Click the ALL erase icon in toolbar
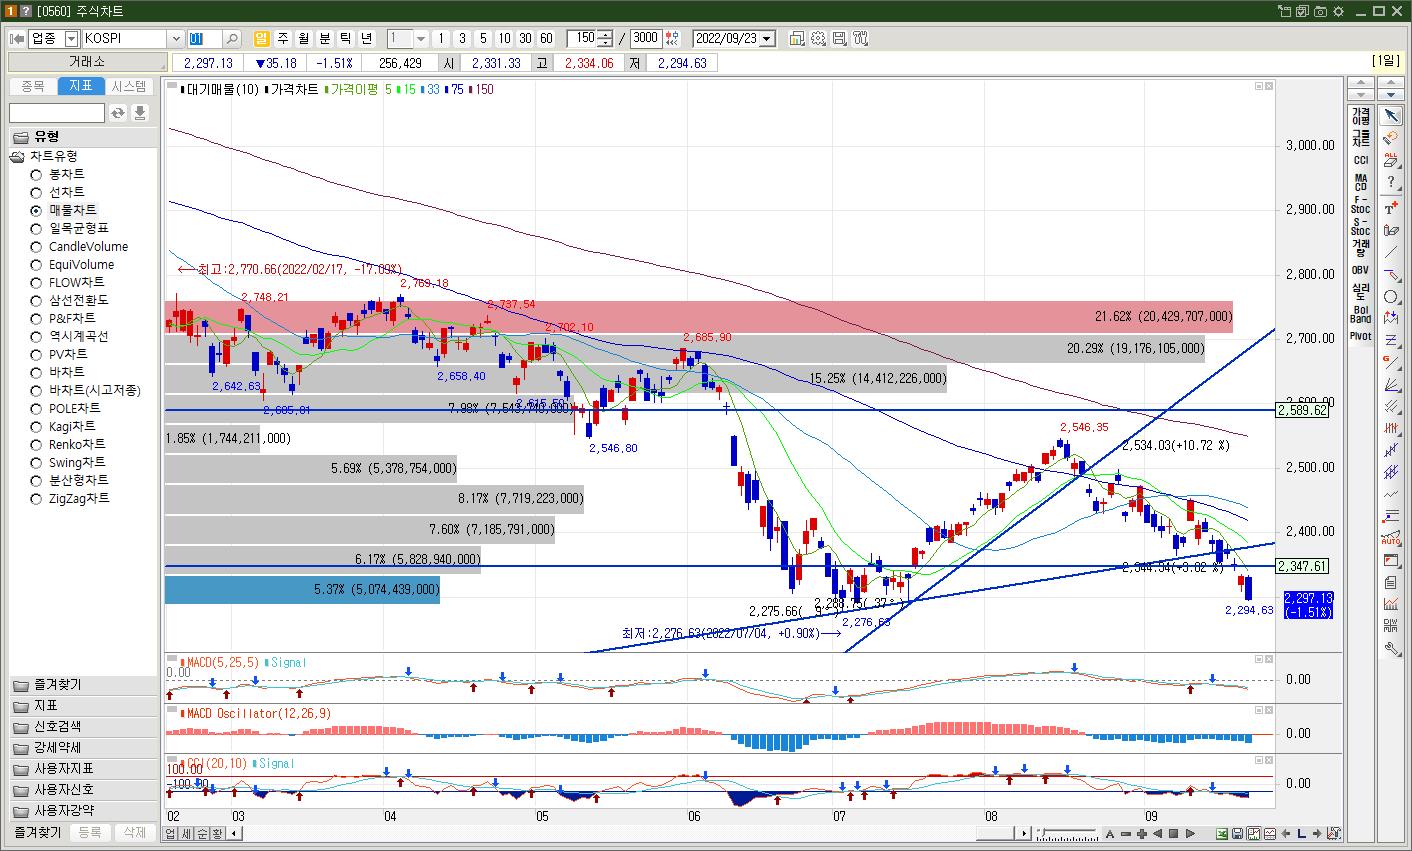 pos(1391,160)
